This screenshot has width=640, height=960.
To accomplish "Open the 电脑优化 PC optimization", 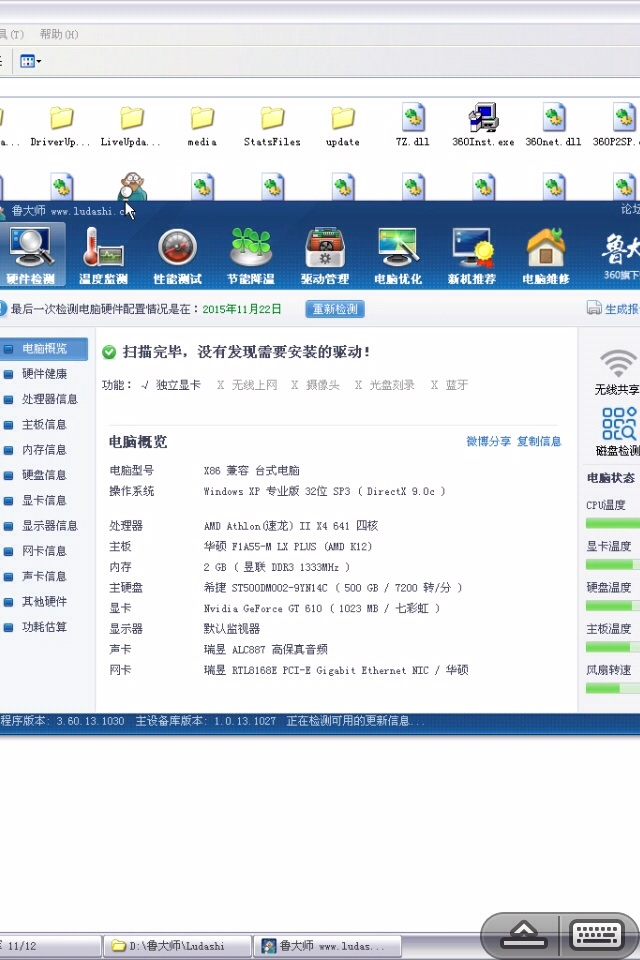I will pos(398,256).
